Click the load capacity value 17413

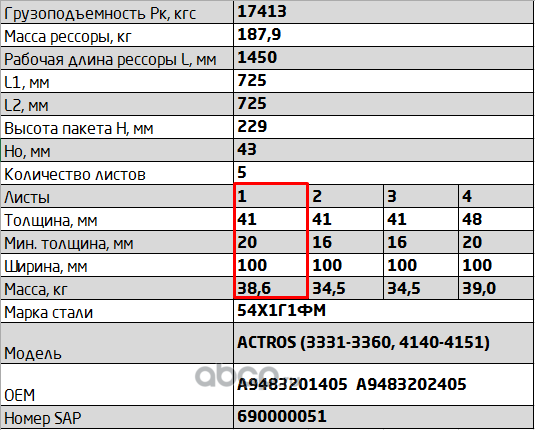point(262,11)
